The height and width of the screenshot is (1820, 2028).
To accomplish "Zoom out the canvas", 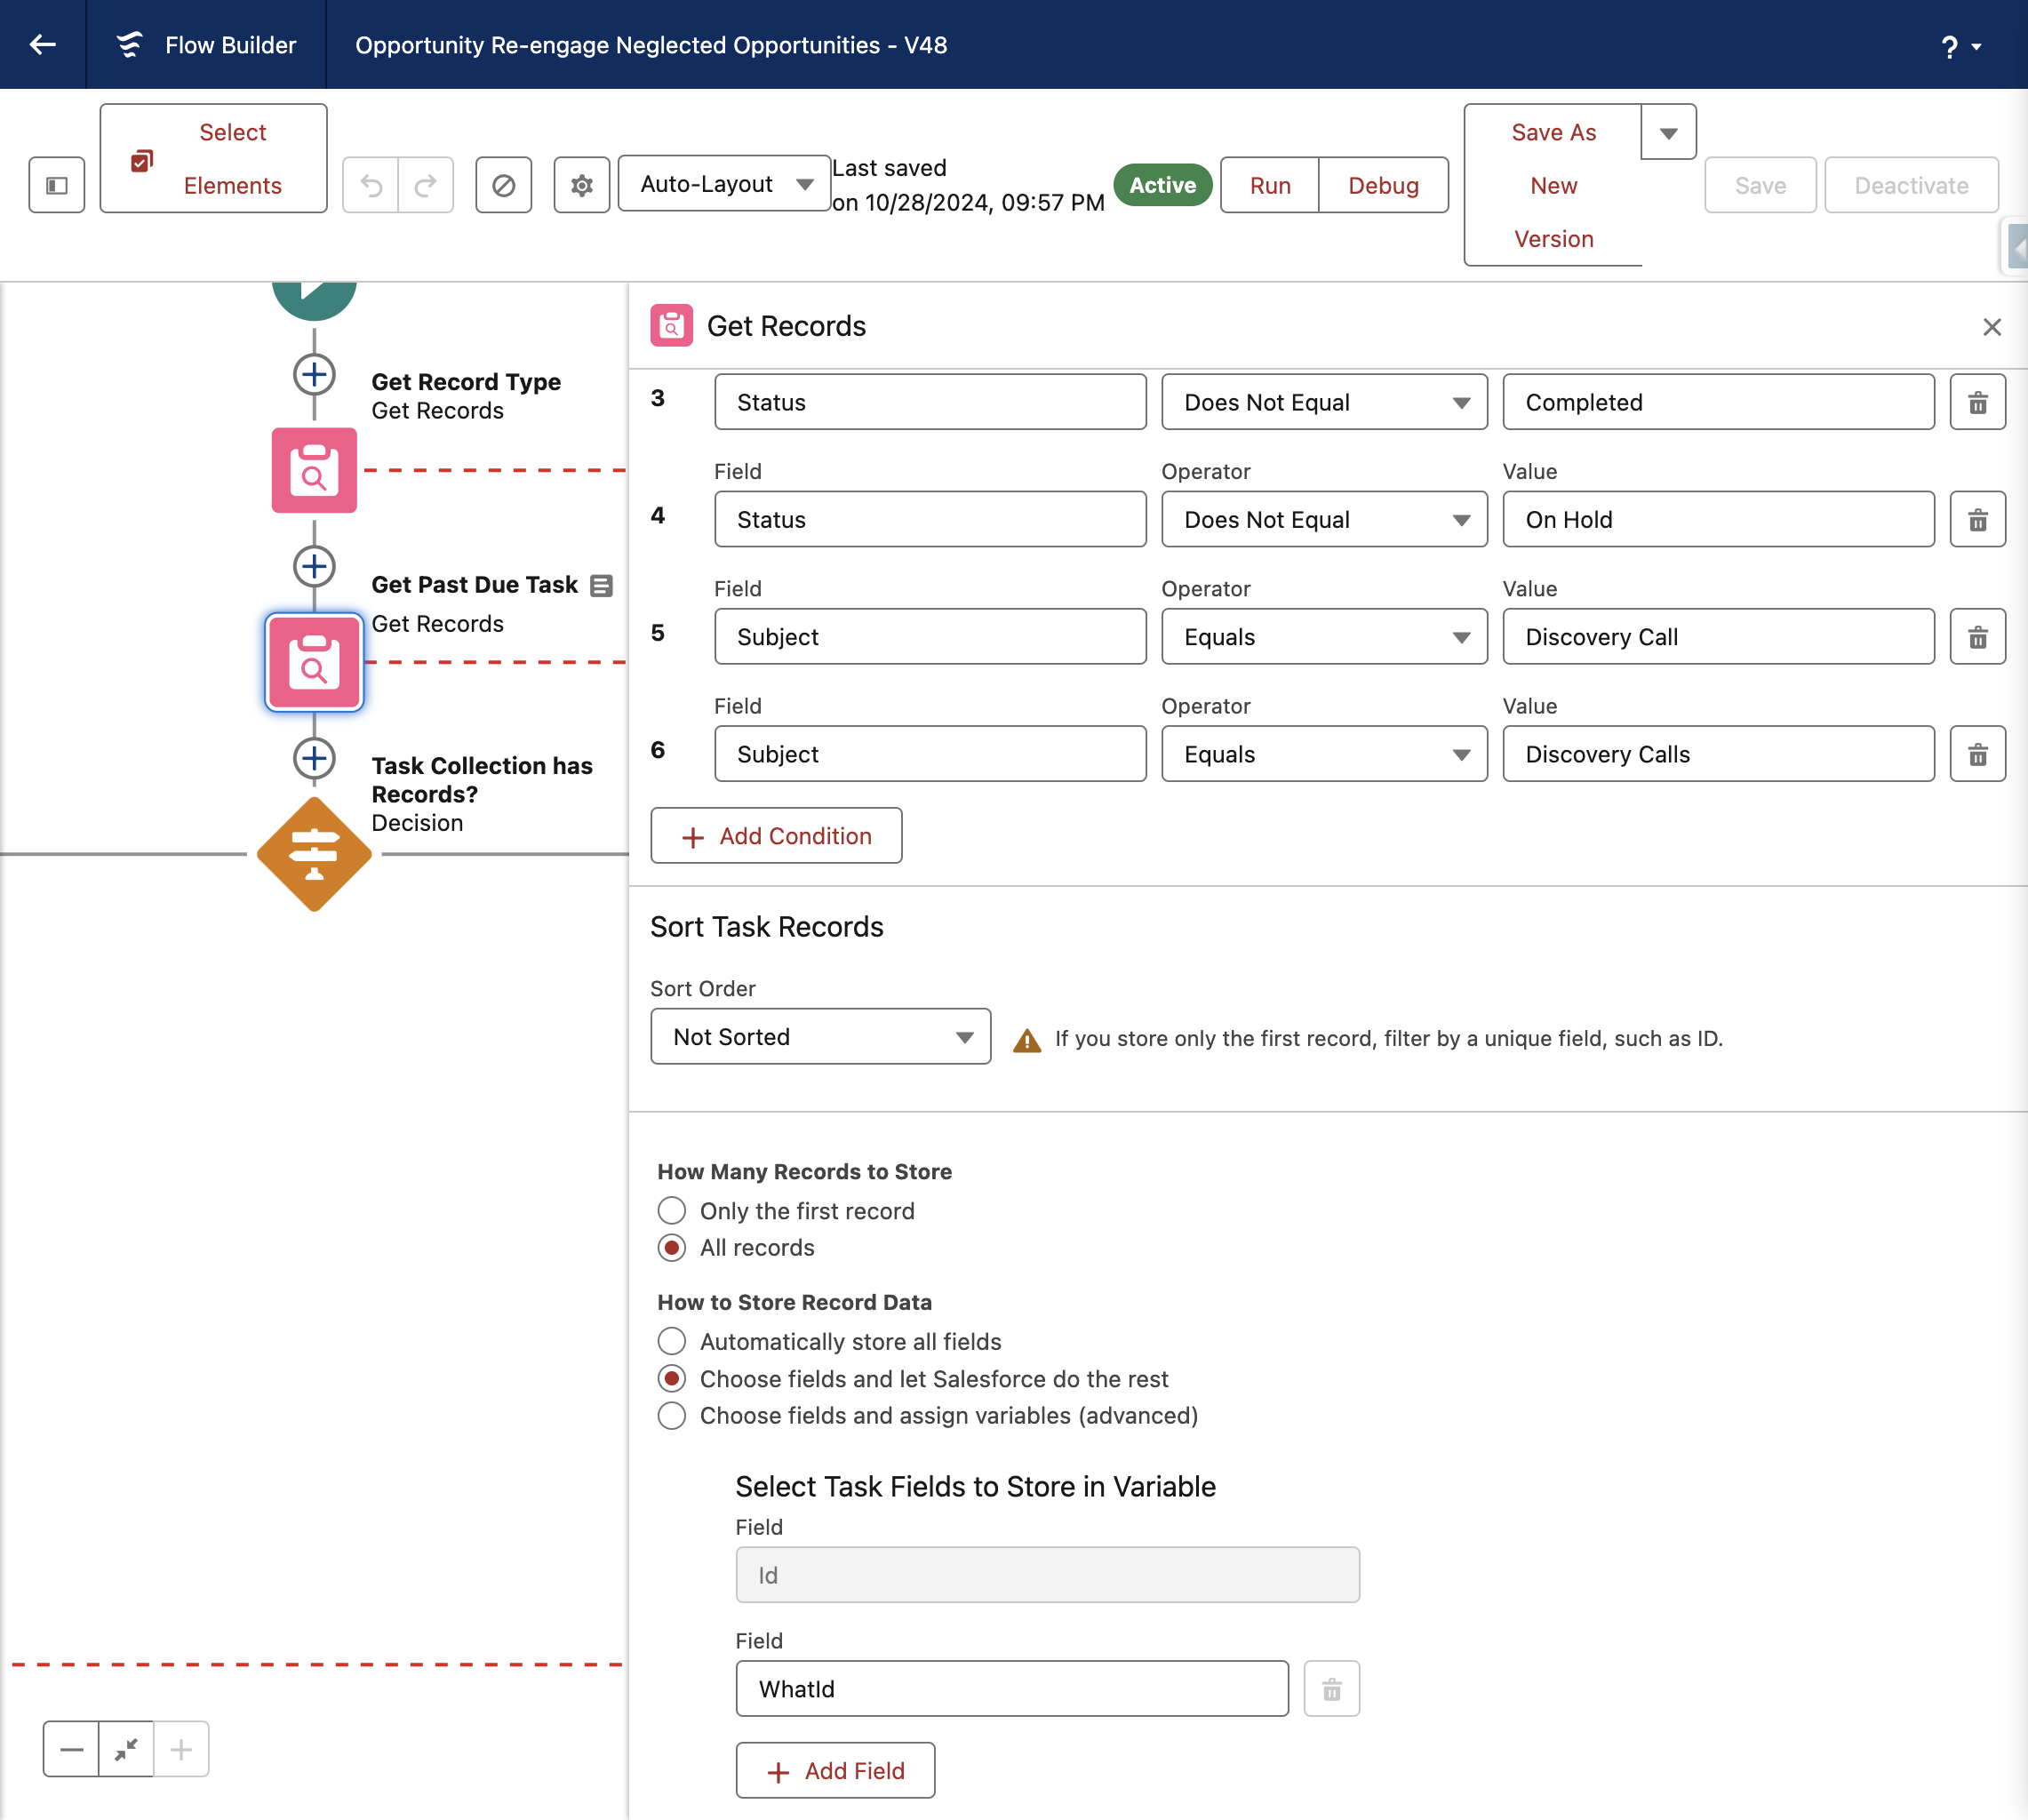I will click(x=71, y=1749).
